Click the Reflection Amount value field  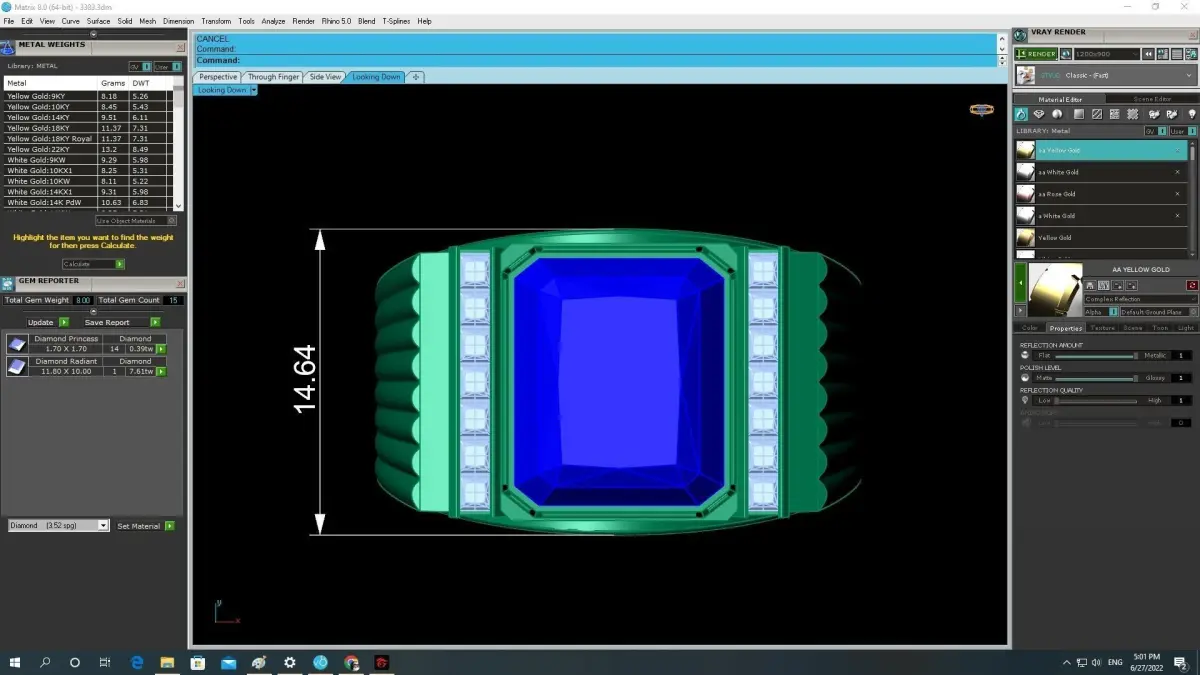[1181, 355]
